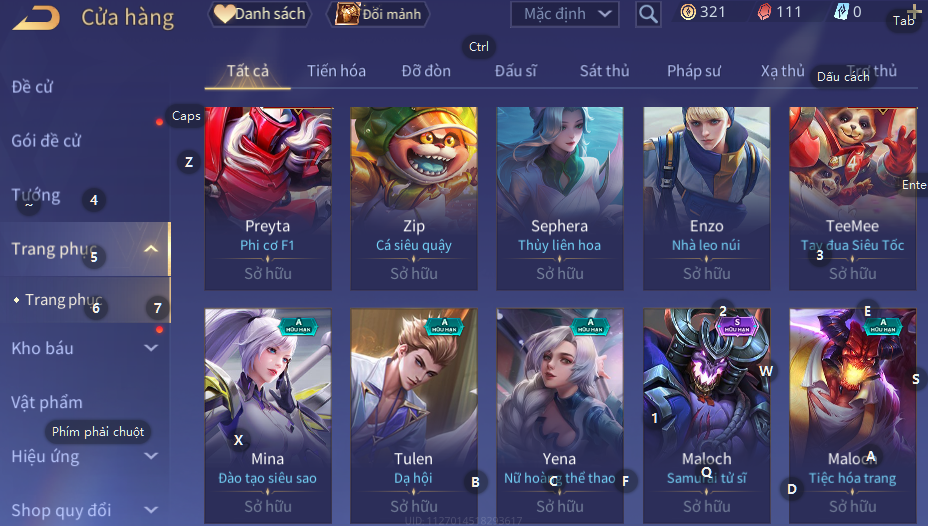928x526 pixels.
Task: Expand the Shop quy đổi section
Action: point(152,509)
